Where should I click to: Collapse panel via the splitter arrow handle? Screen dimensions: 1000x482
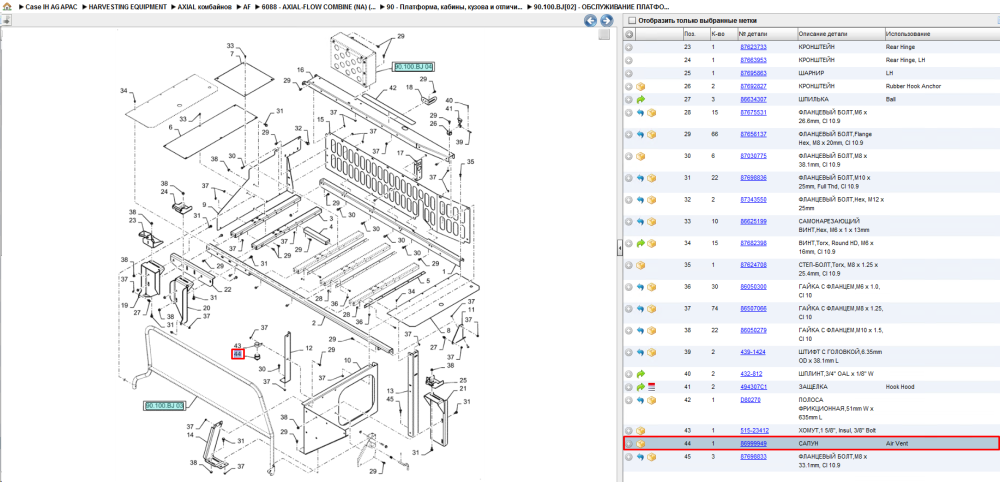619,250
